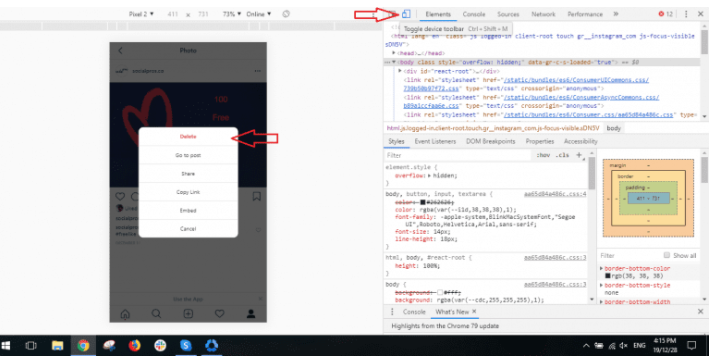Open File Explorer from the taskbar

(x=57, y=346)
